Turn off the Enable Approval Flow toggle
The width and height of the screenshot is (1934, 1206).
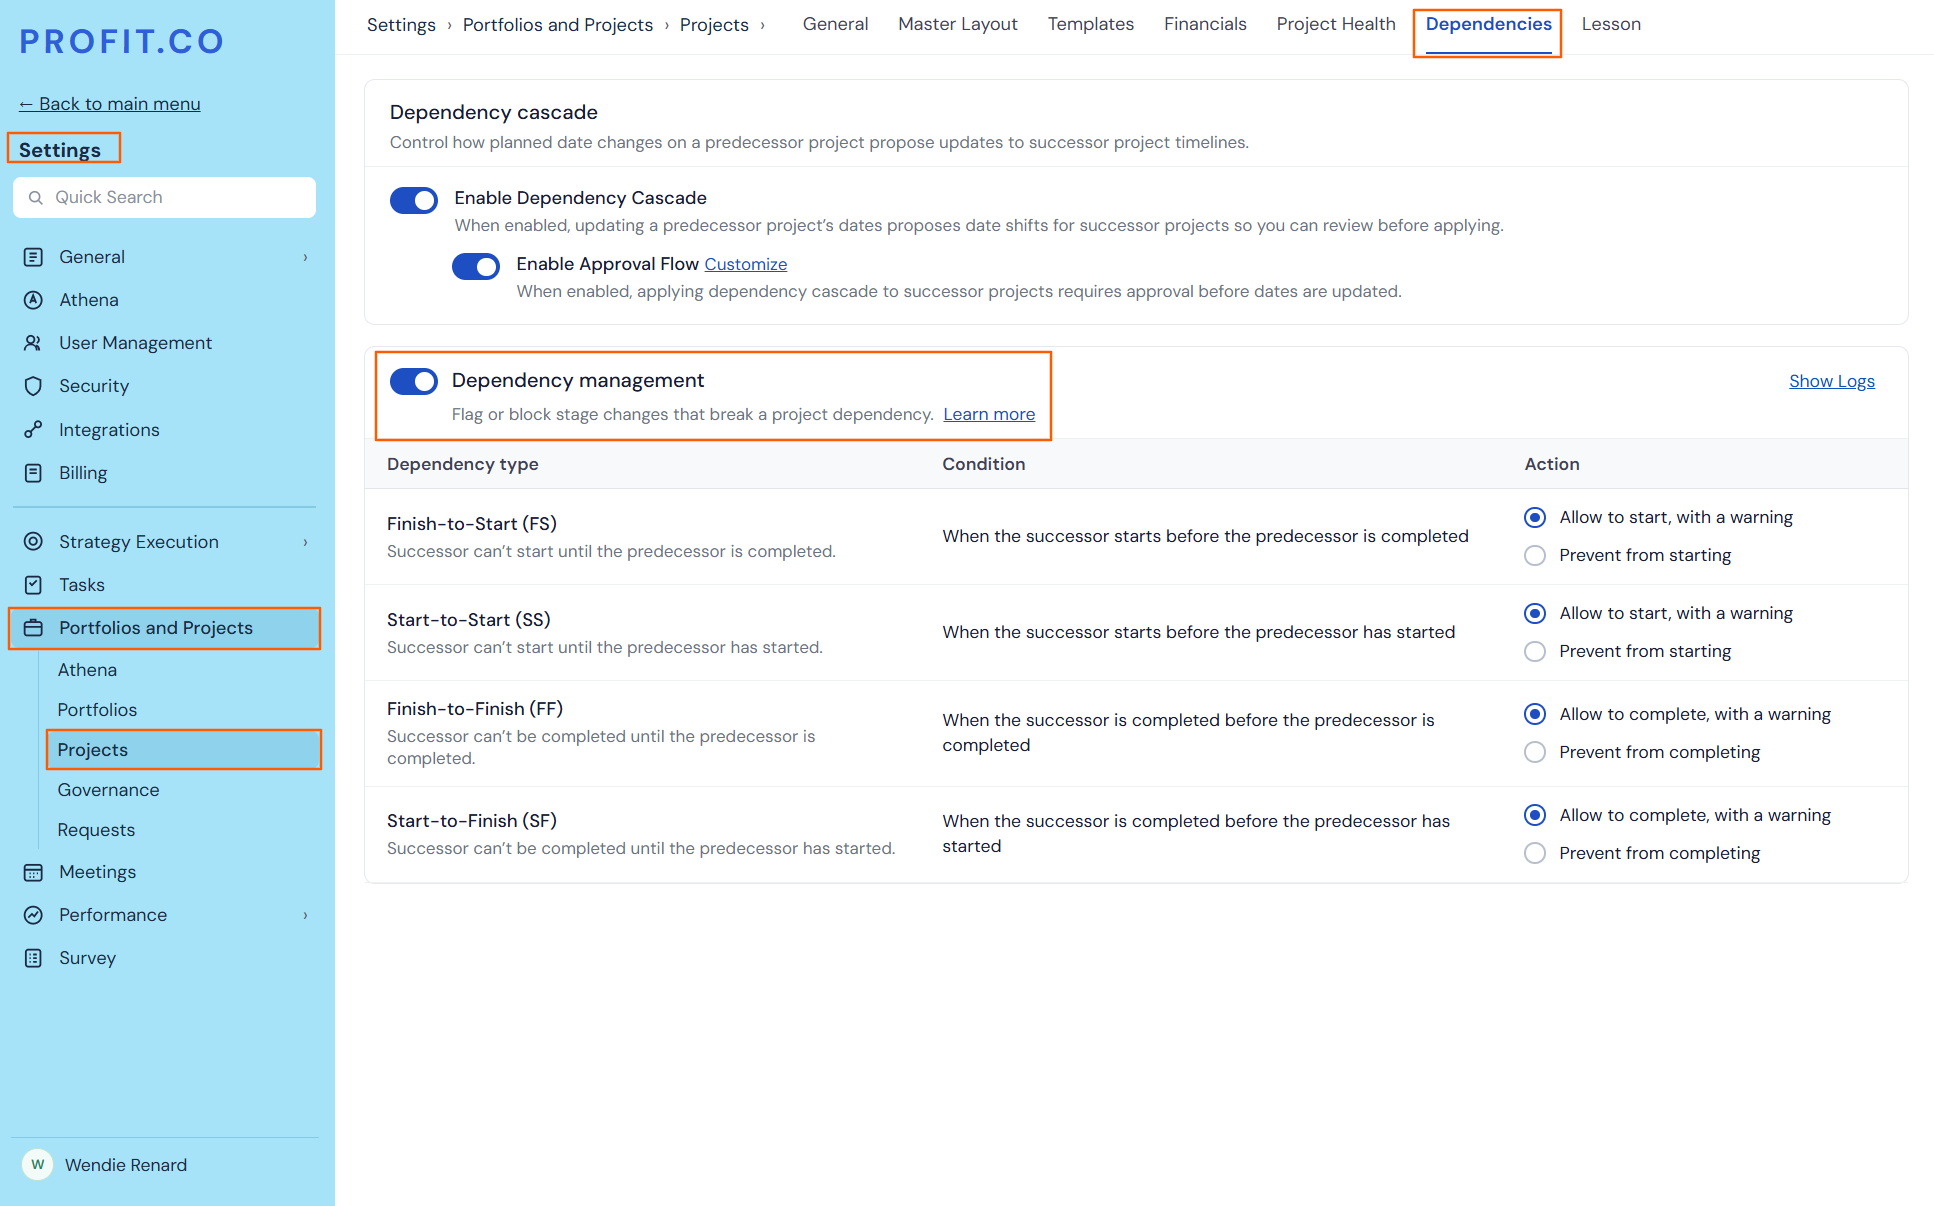click(476, 266)
